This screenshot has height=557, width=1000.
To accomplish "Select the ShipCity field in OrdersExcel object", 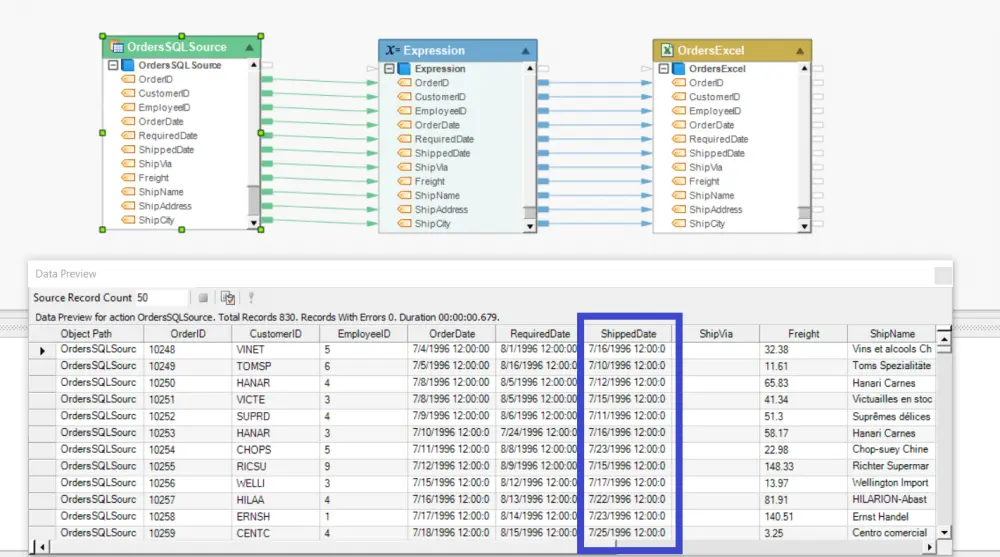I will [707, 223].
